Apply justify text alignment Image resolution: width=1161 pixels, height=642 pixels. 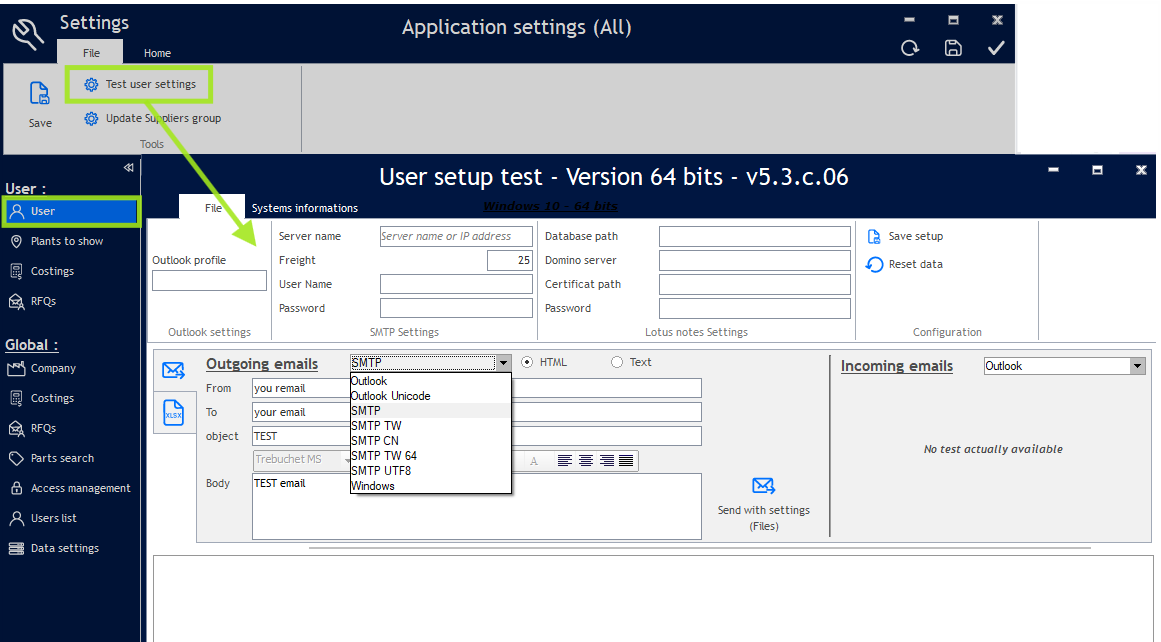pyautogui.click(x=626, y=460)
